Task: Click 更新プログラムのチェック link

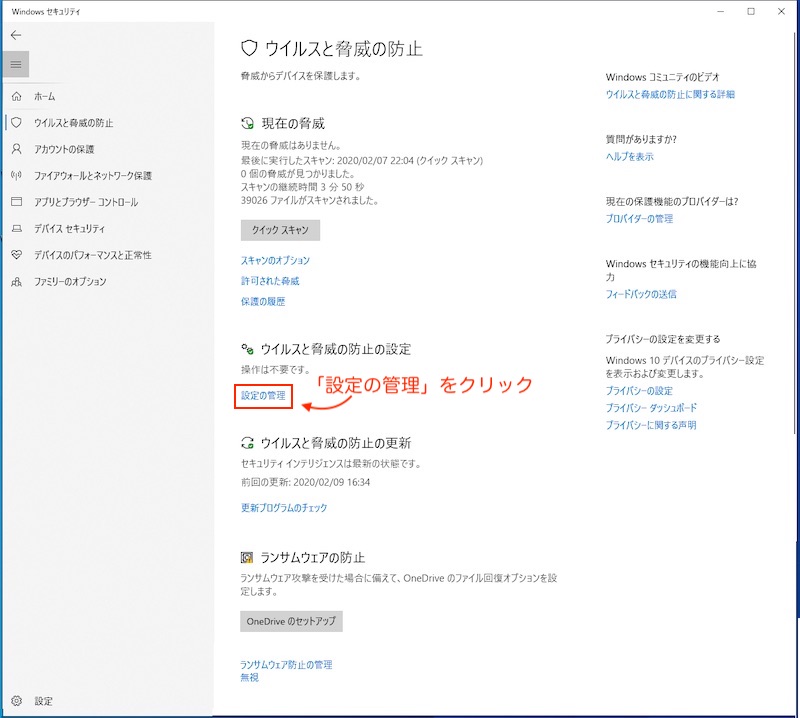Action: pos(284,508)
